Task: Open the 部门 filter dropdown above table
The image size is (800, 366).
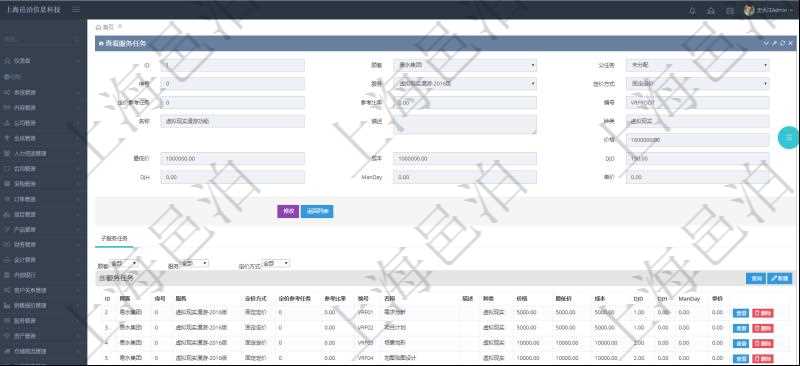Action: click(124, 263)
